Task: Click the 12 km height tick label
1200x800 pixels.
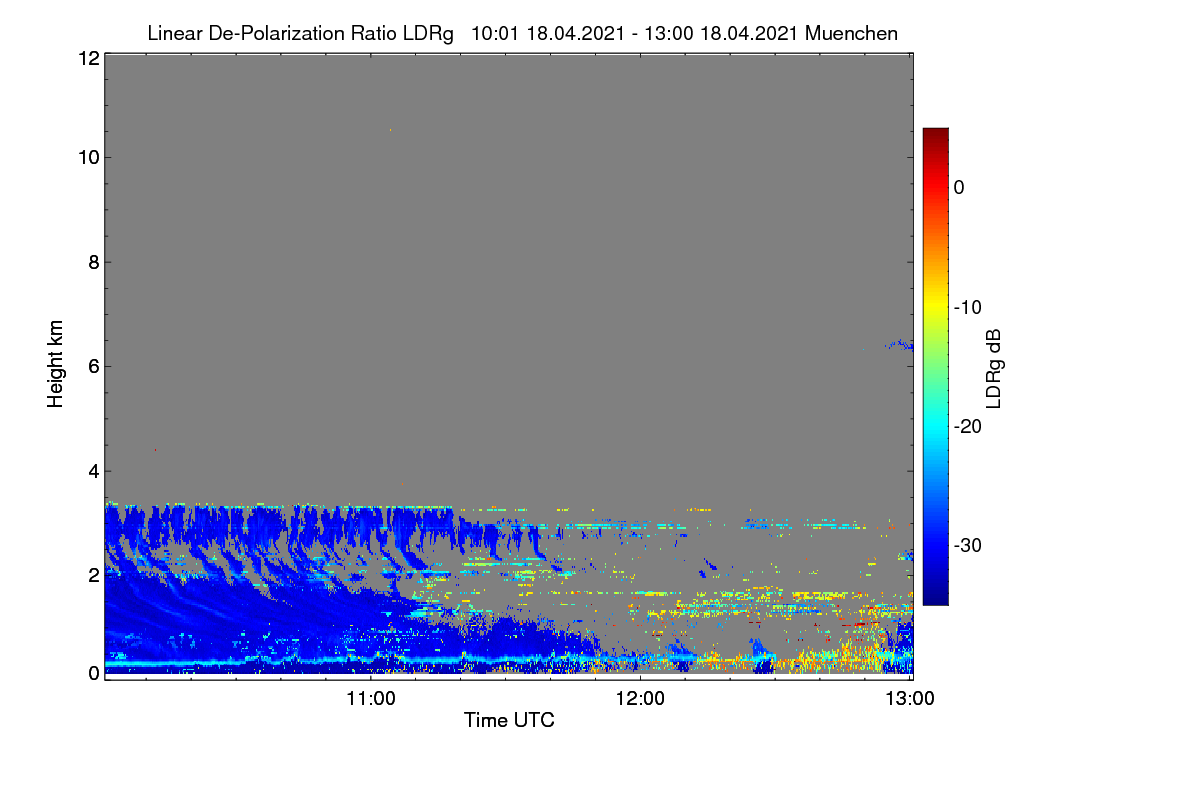Action: (88, 58)
